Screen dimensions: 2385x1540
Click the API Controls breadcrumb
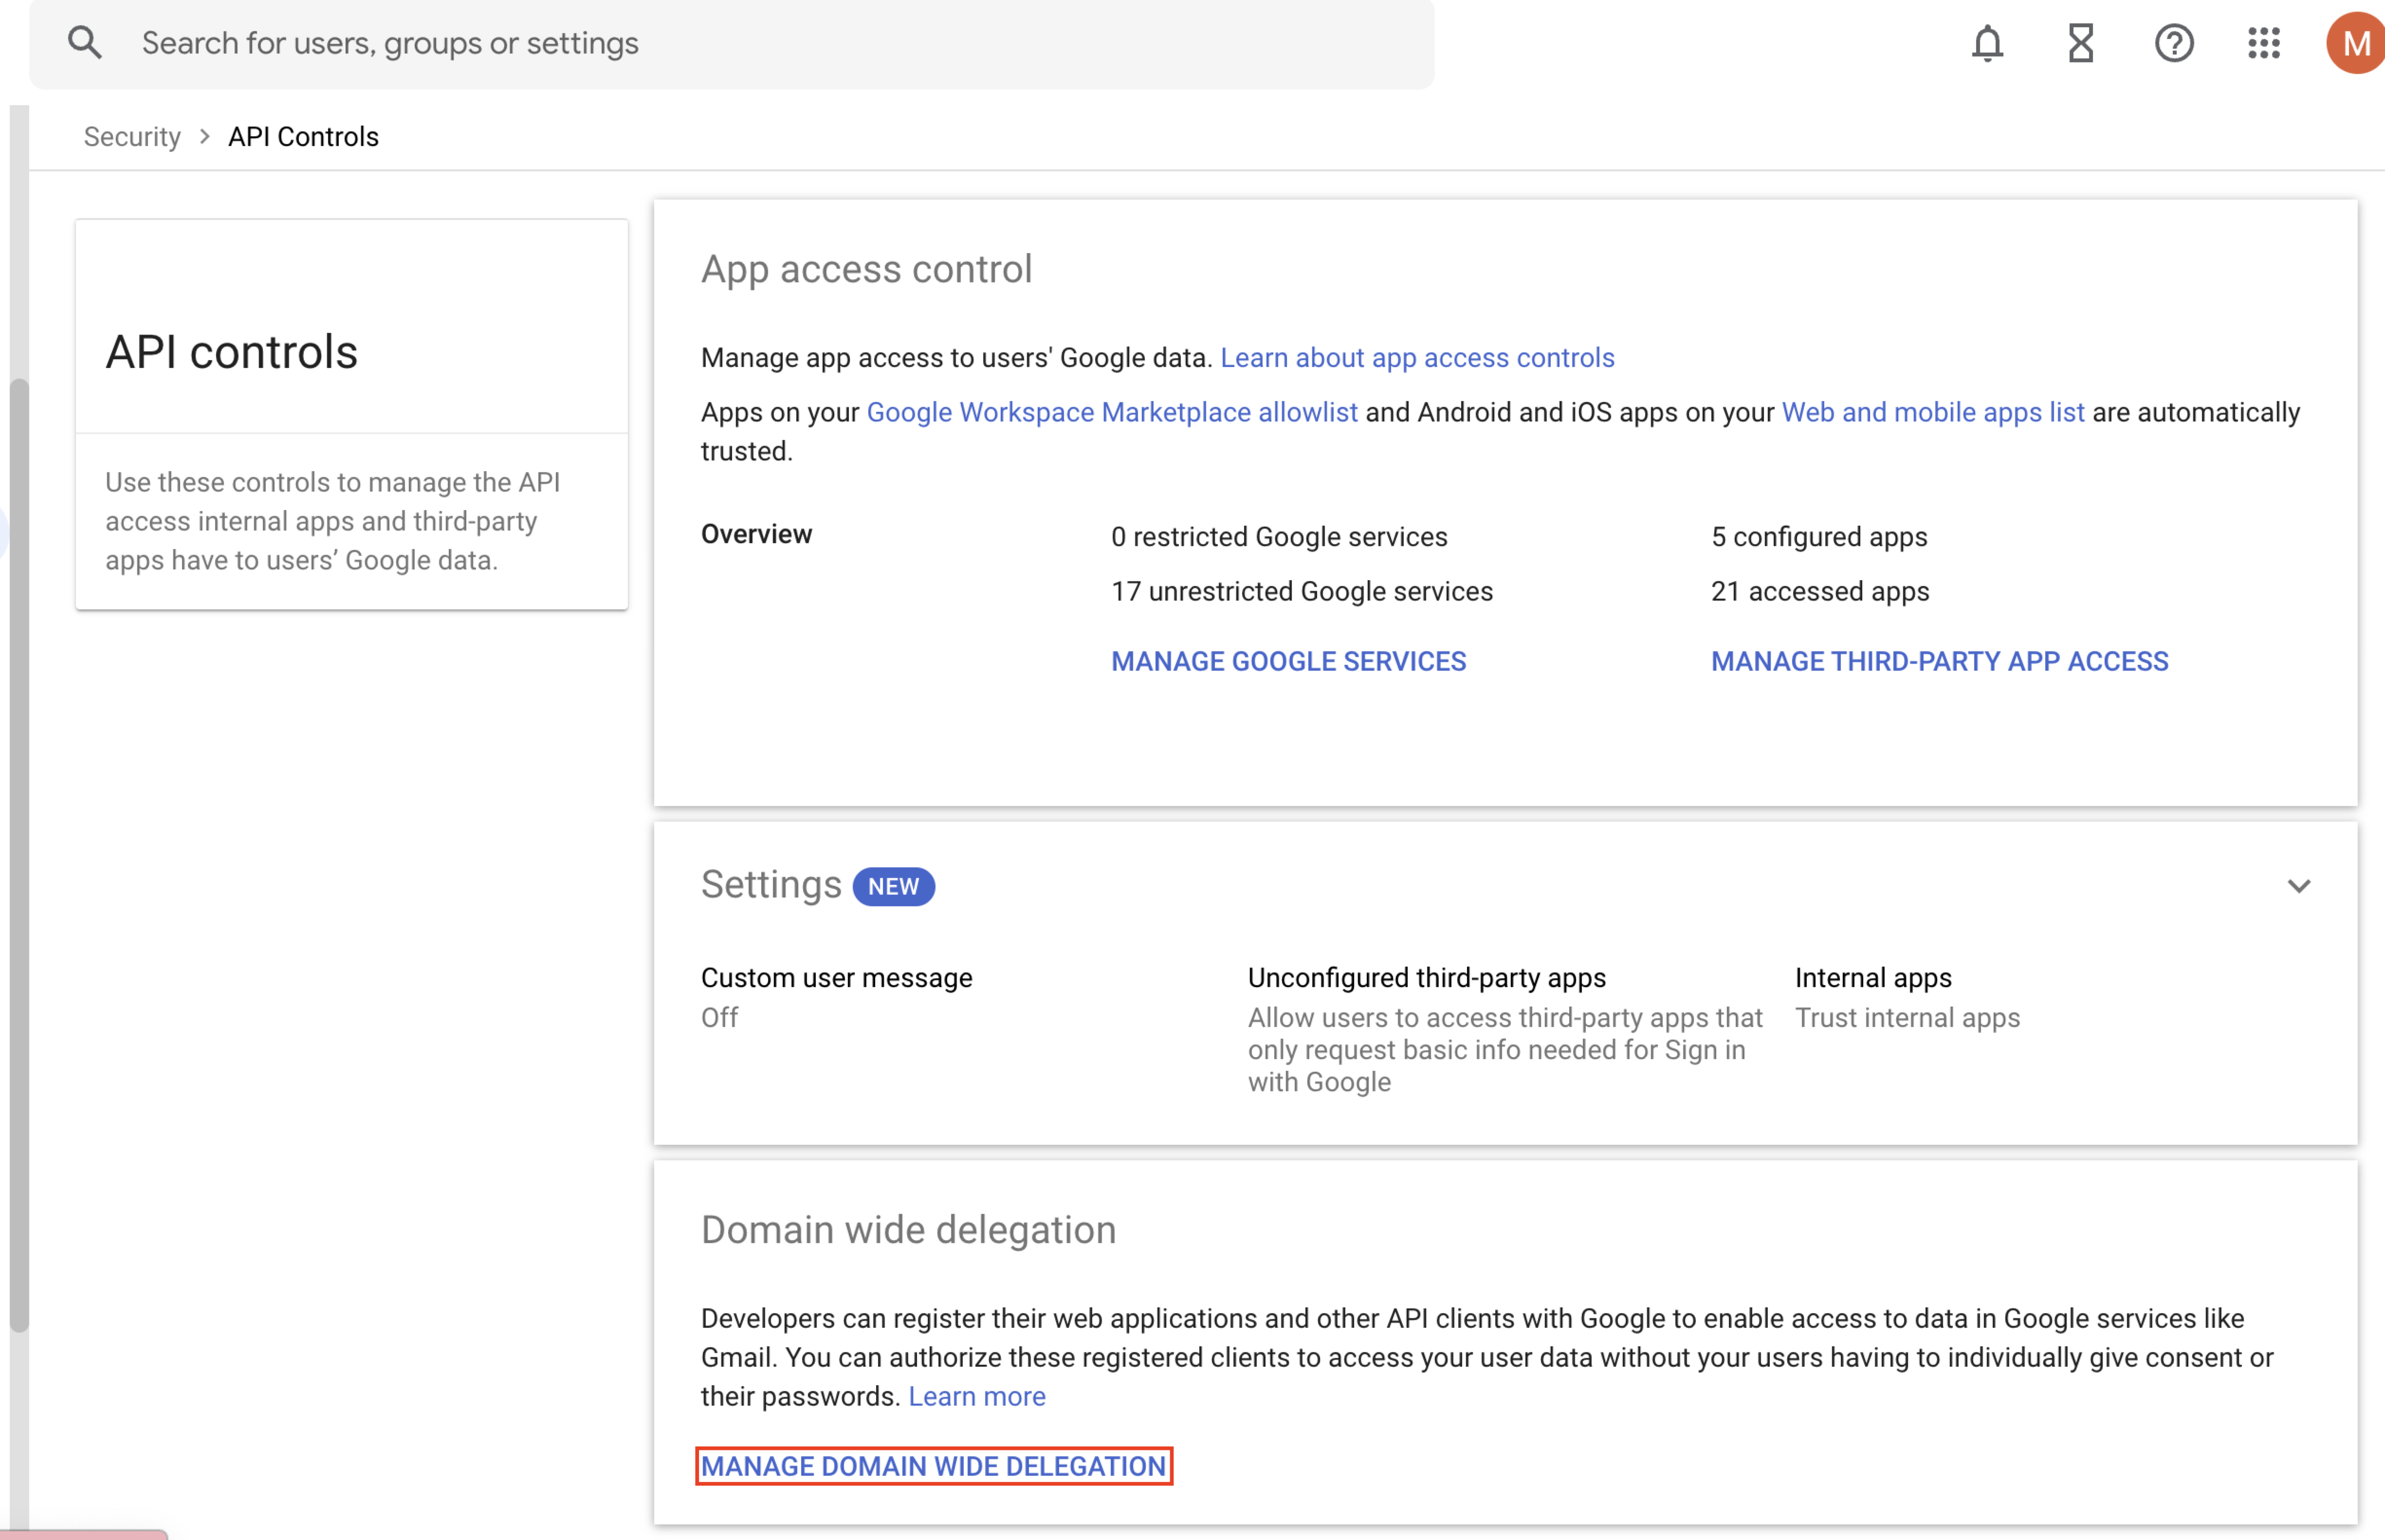pyautogui.click(x=303, y=137)
